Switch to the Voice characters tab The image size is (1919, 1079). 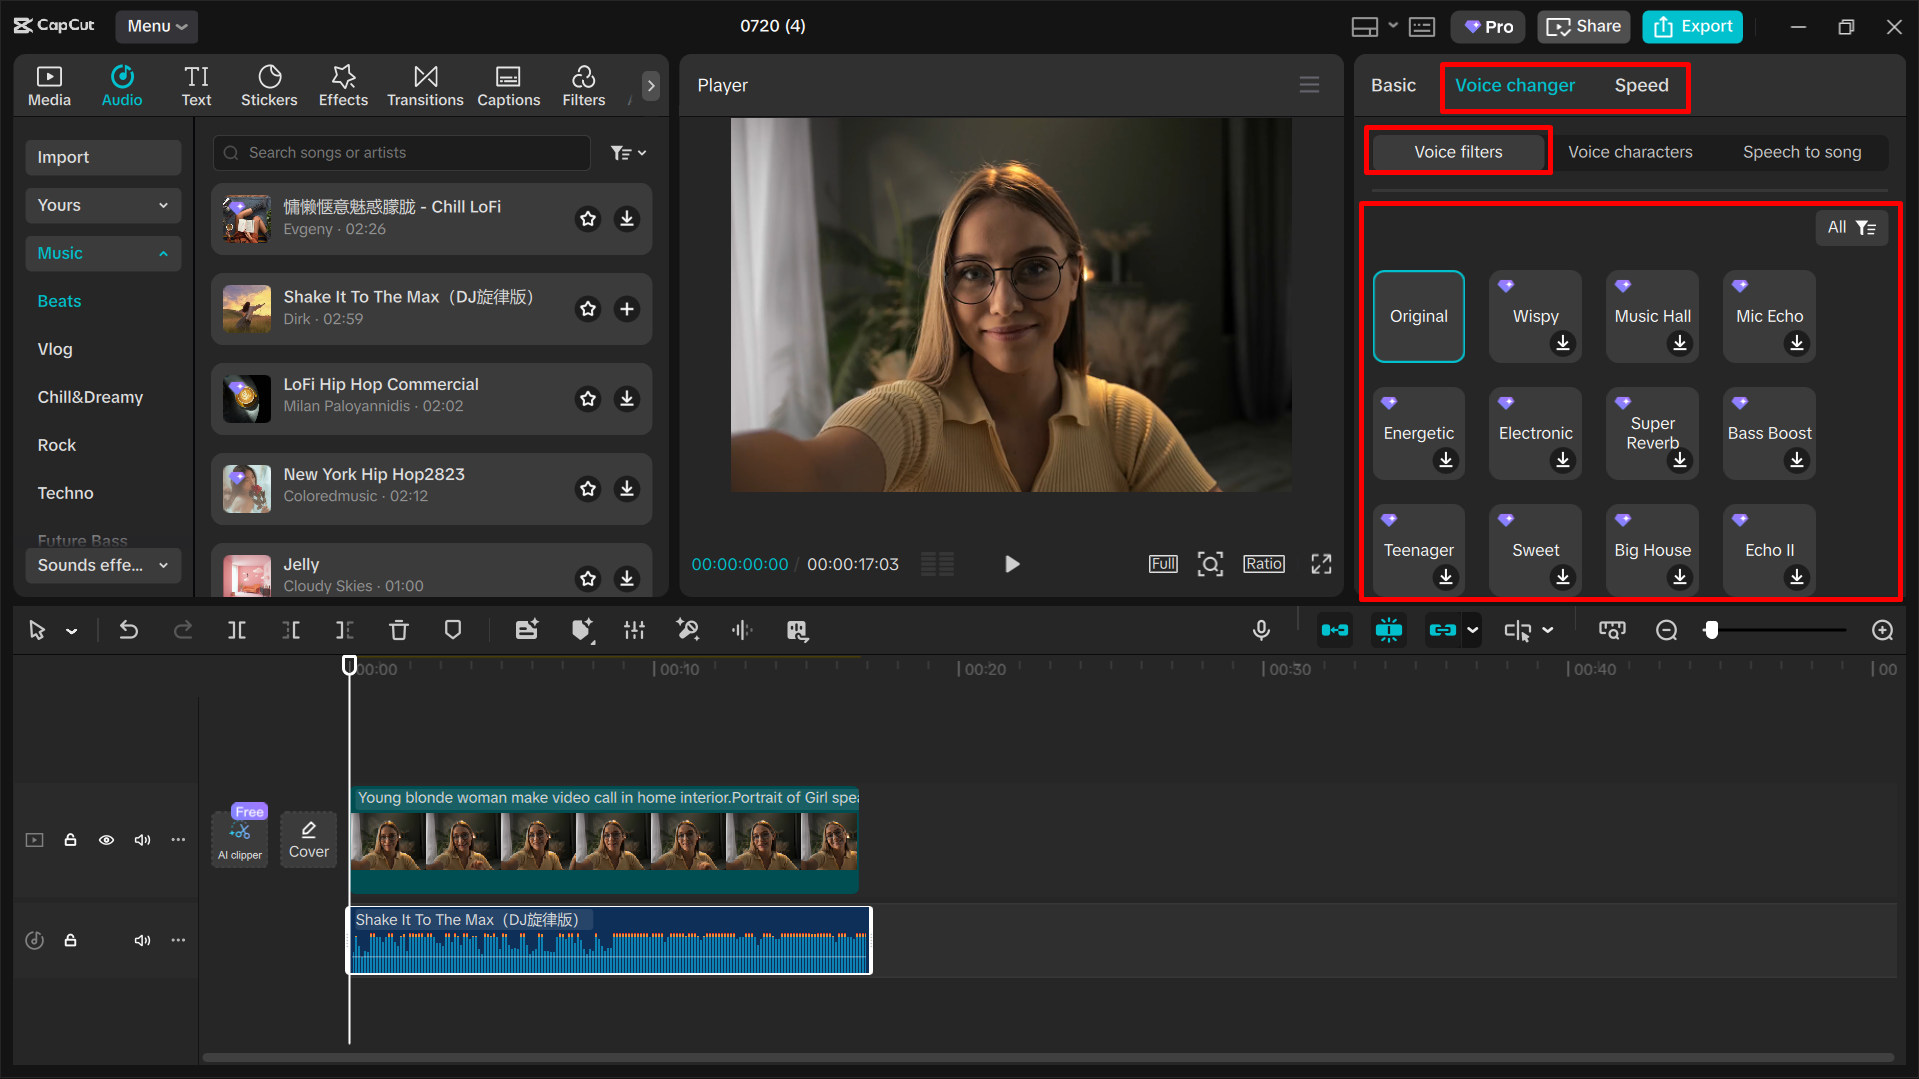tap(1630, 152)
